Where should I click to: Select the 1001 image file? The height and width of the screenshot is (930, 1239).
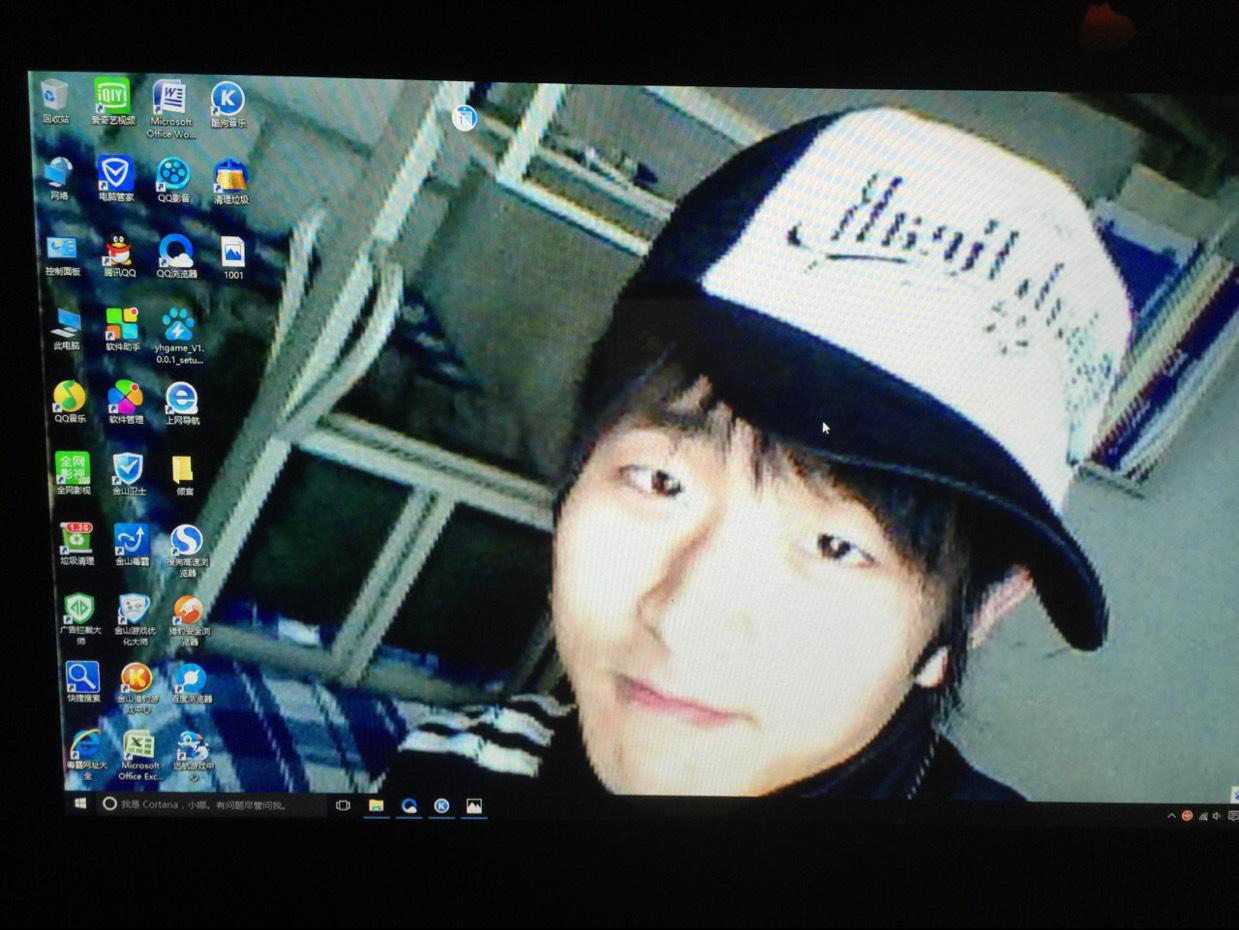[x=232, y=252]
